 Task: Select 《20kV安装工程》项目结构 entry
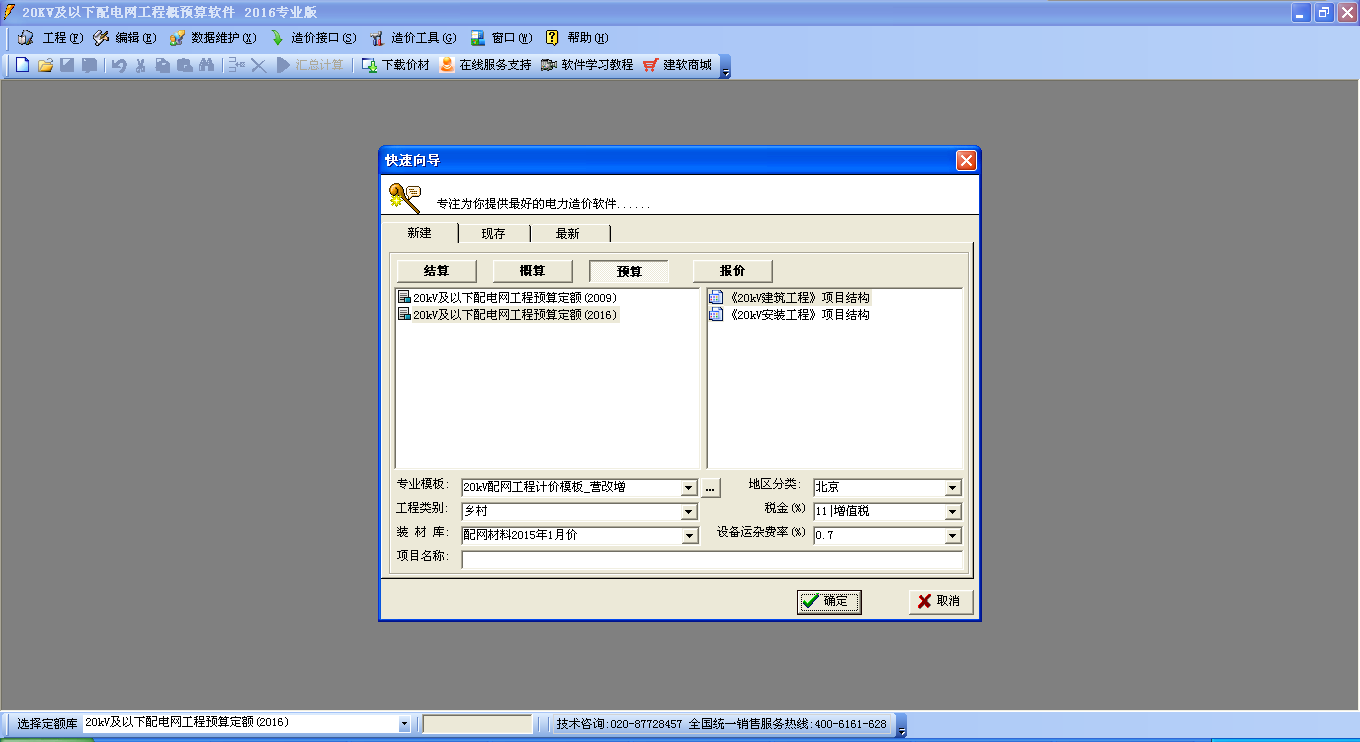790,314
